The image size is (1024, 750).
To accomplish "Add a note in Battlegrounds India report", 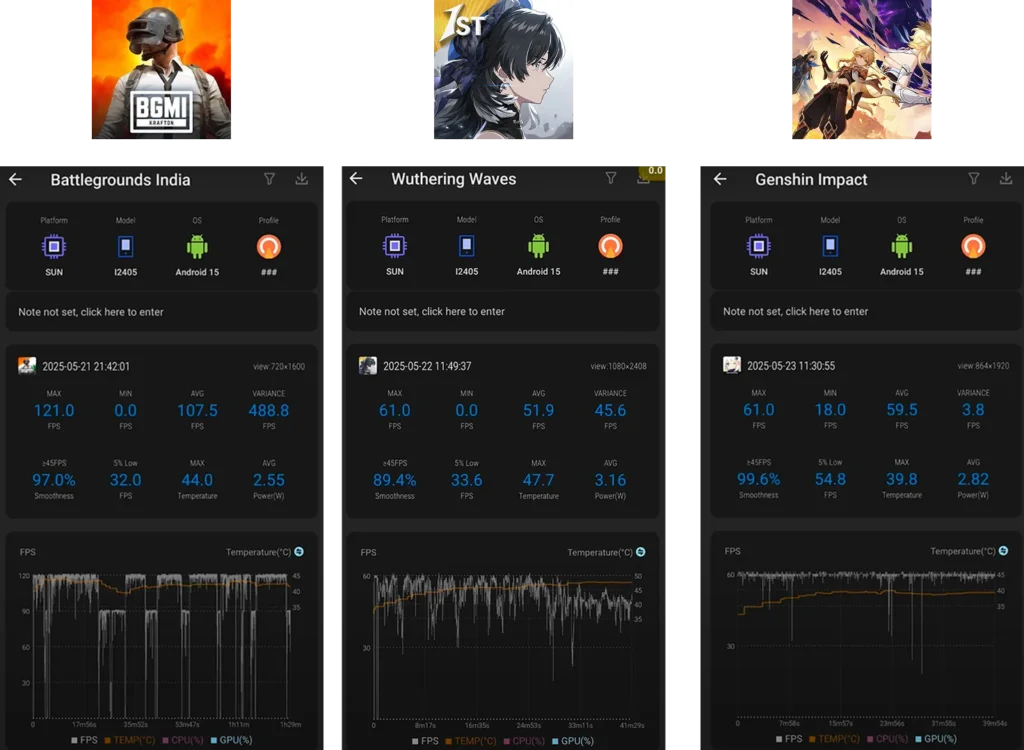I will (x=161, y=312).
